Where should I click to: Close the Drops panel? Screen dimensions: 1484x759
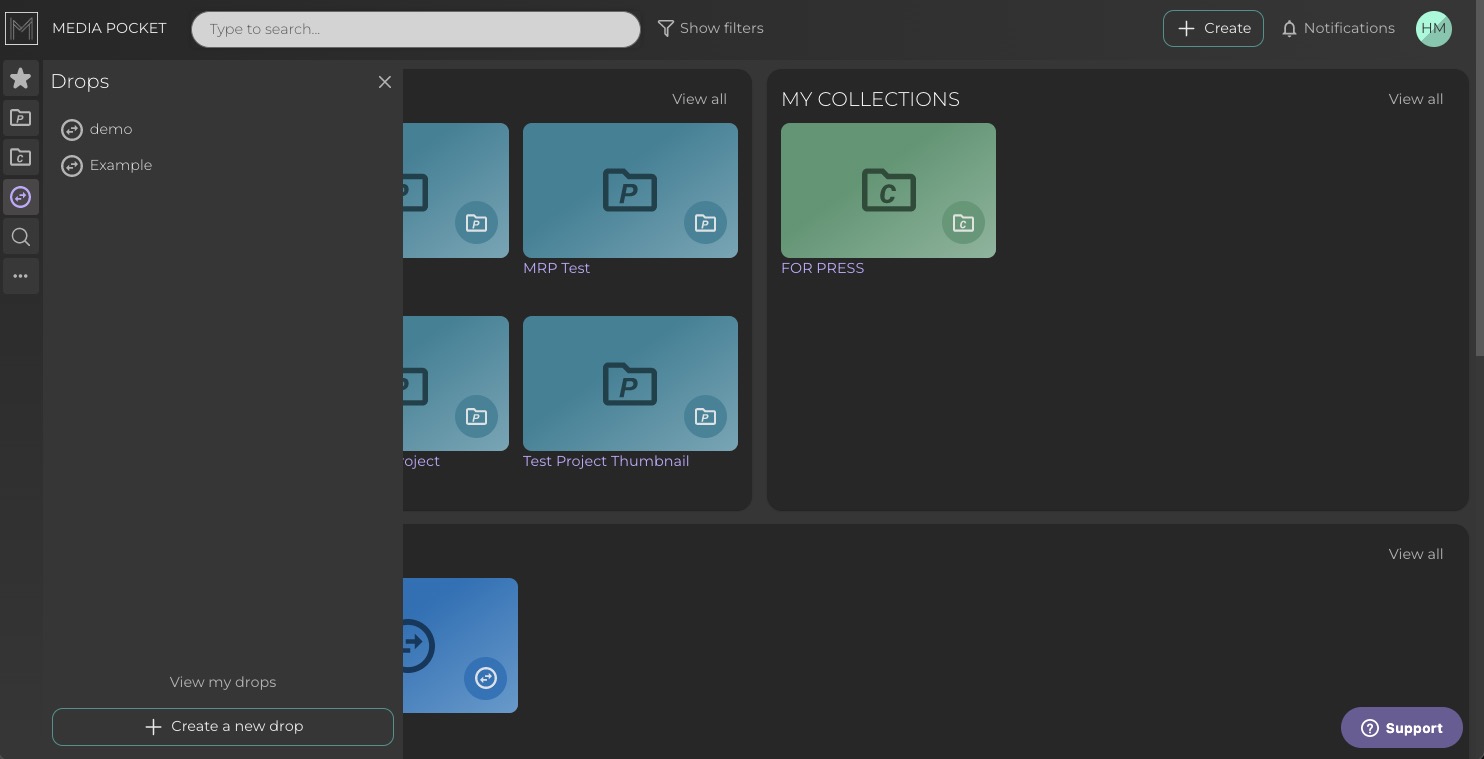pos(384,82)
